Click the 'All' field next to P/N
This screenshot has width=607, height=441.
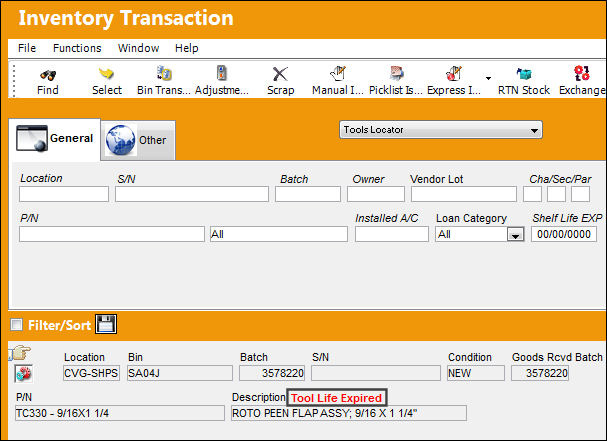tap(279, 234)
